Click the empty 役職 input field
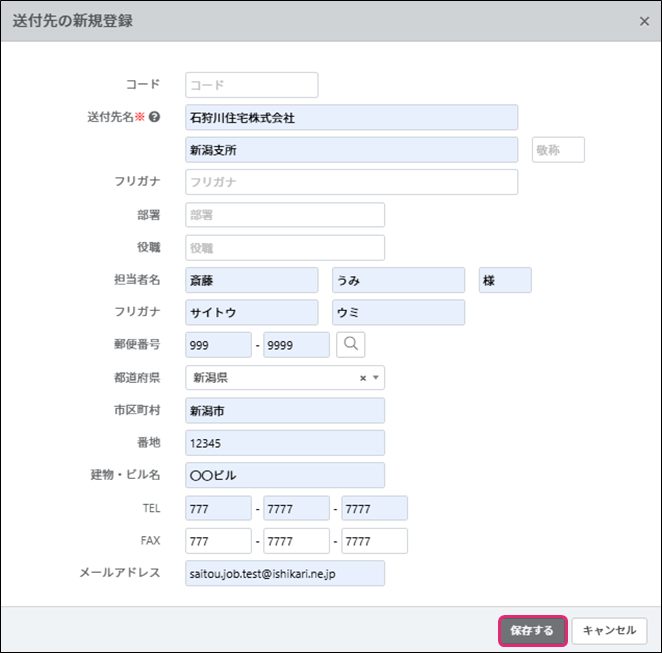 tap(285, 248)
